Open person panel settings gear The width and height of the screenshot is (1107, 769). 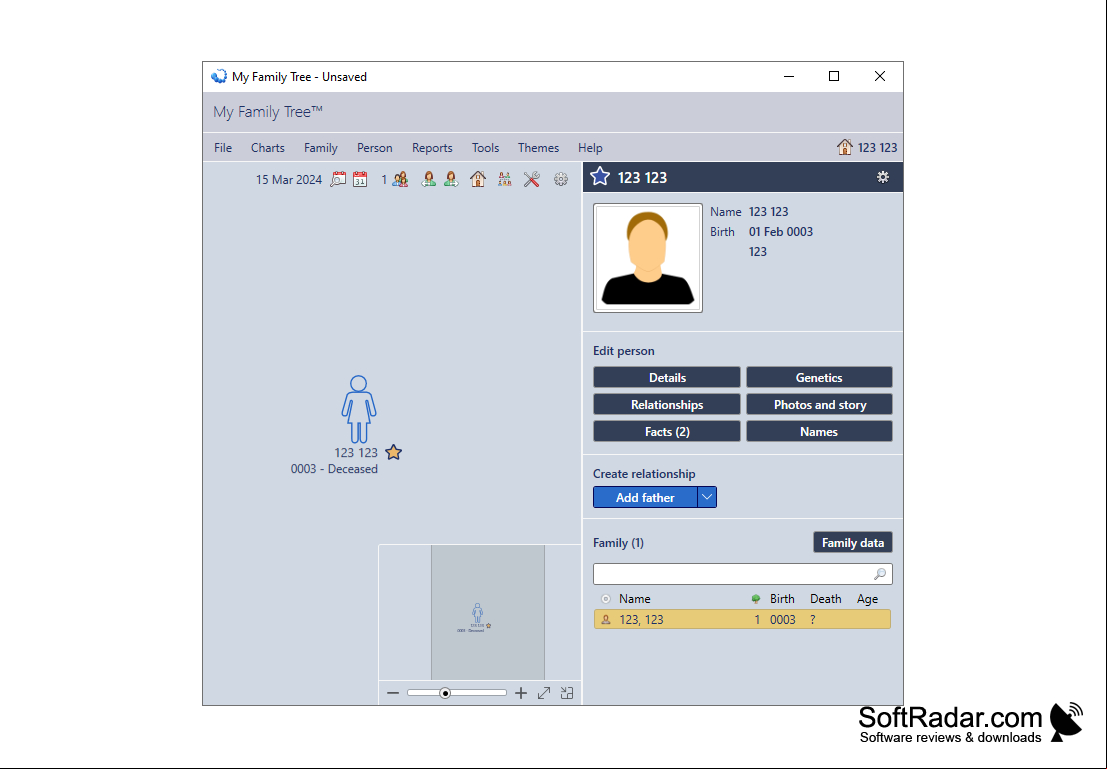[x=882, y=177]
